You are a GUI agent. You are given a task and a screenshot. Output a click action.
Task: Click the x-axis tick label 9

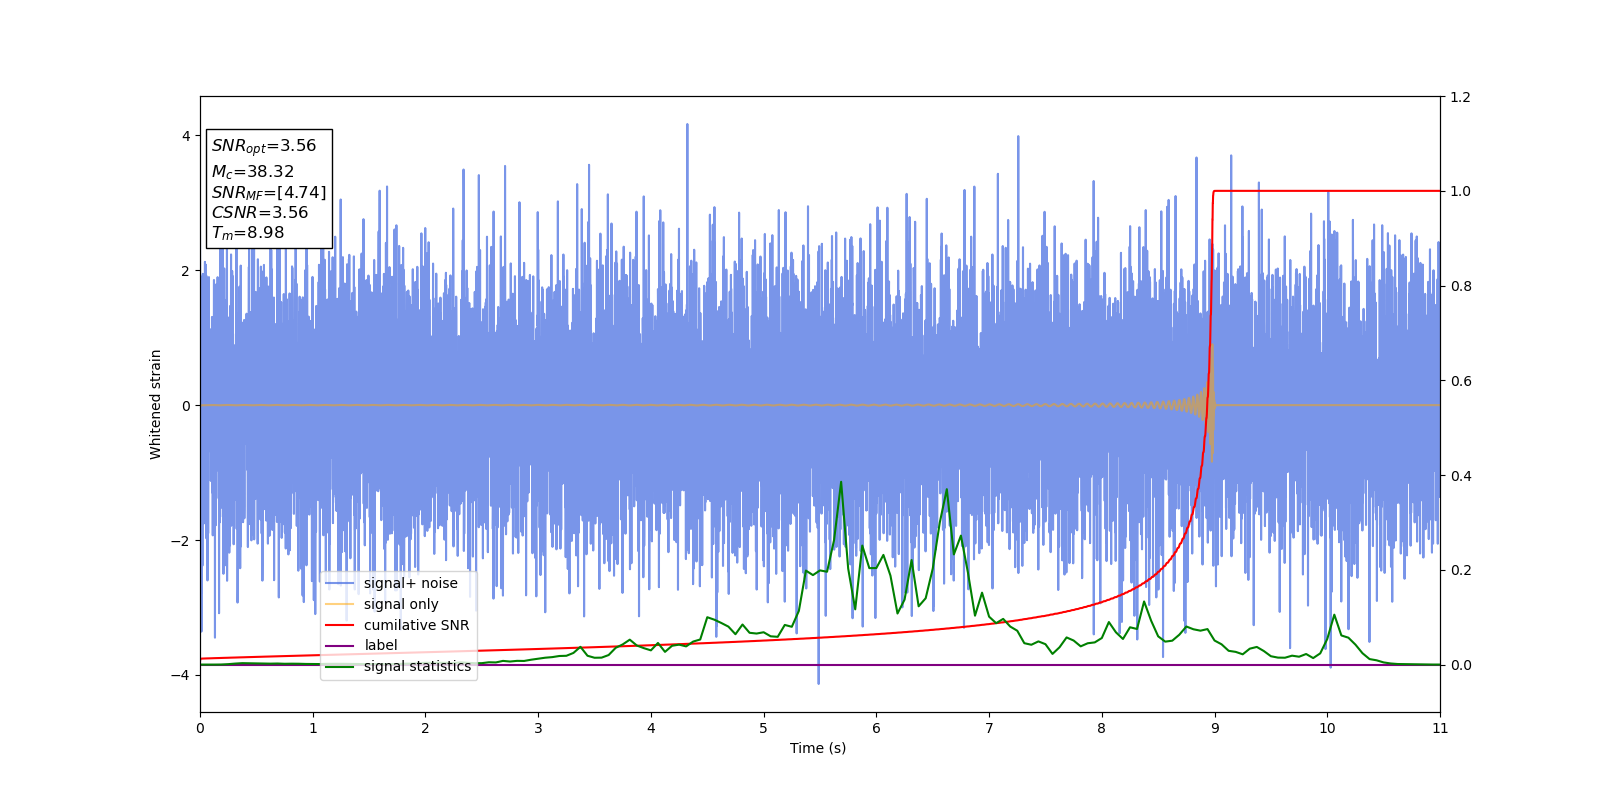(1215, 728)
